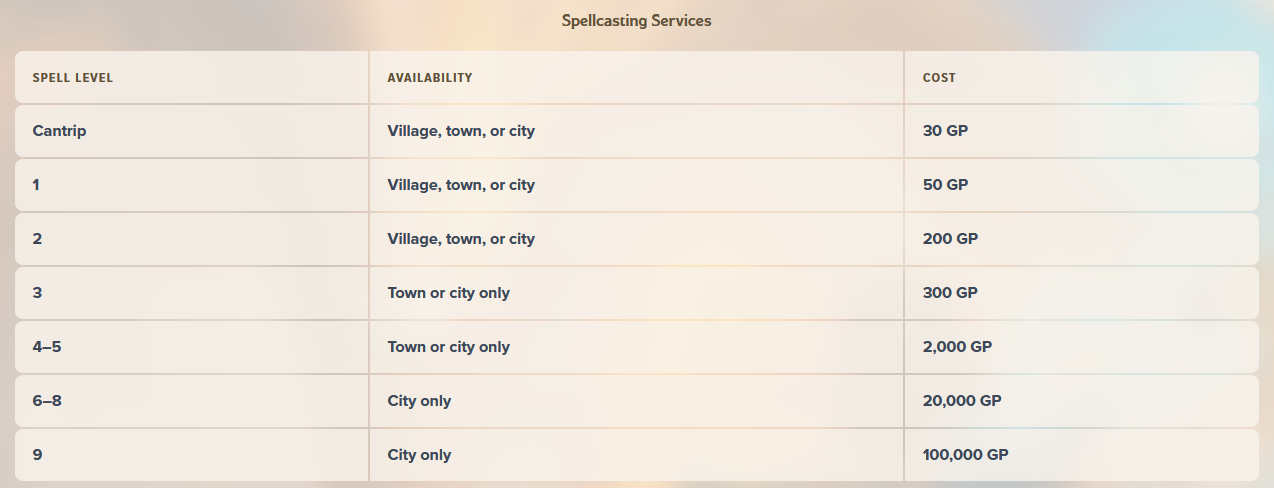Select the Spell Level column header
Screen dimensions: 1274x488
click(x=192, y=77)
